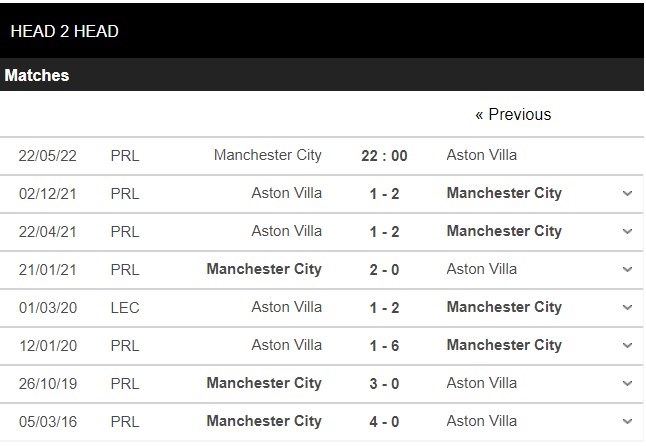Click Manchester City in the 22/05/22 row
646x446 pixels.
(268, 155)
